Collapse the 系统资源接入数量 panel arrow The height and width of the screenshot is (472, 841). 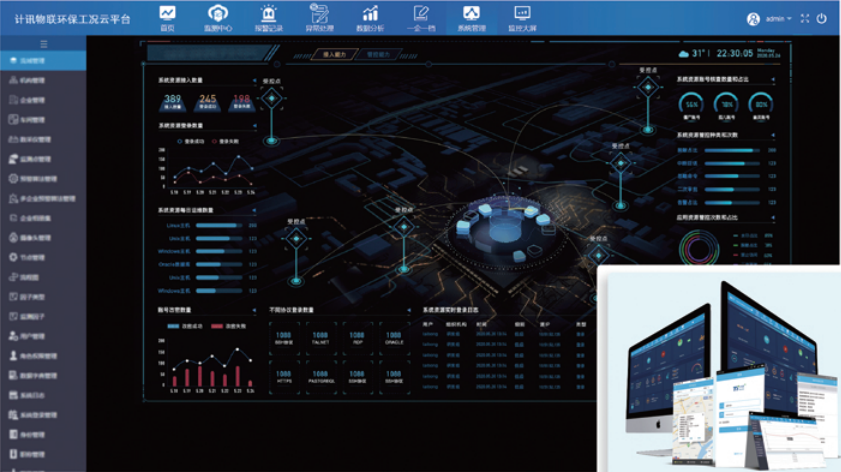[x=254, y=80]
